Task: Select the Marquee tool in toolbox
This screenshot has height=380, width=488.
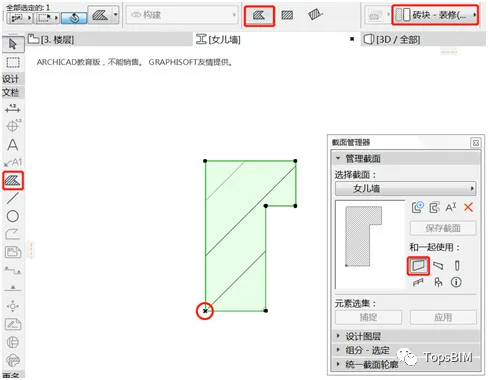Action: pyautogui.click(x=13, y=62)
